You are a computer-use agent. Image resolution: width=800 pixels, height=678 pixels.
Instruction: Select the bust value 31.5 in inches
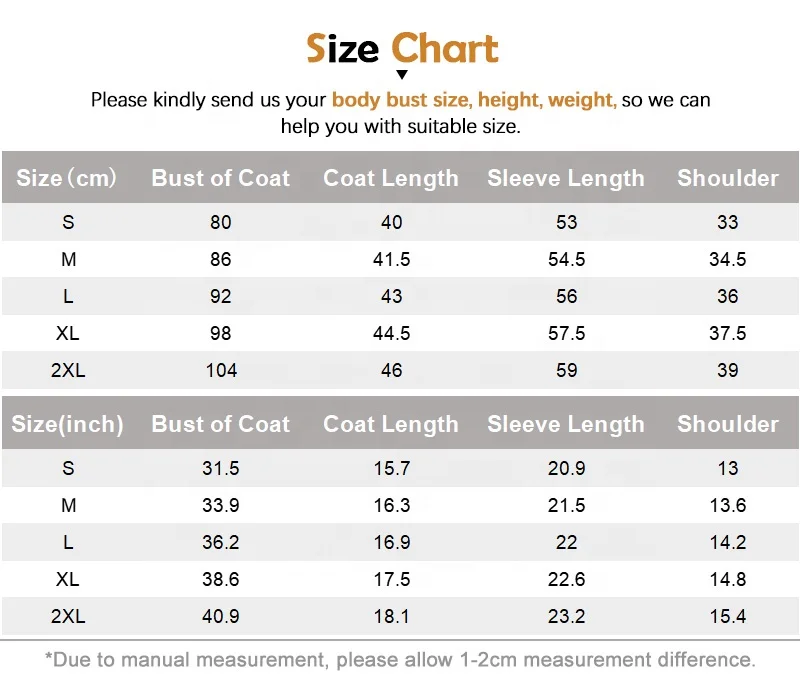tap(221, 468)
